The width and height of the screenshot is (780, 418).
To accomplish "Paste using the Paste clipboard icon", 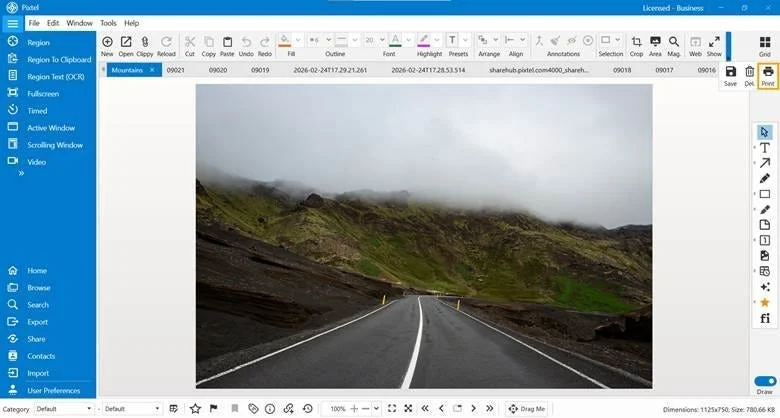I will [x=227, y=42].
